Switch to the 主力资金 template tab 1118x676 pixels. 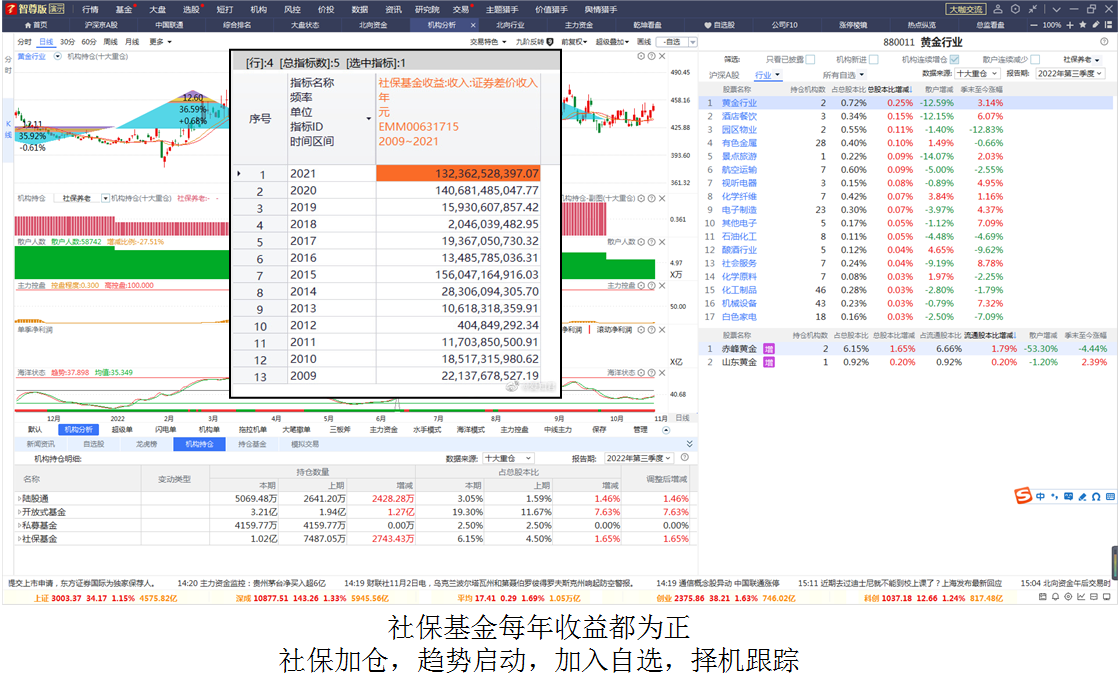click(384, 429)
